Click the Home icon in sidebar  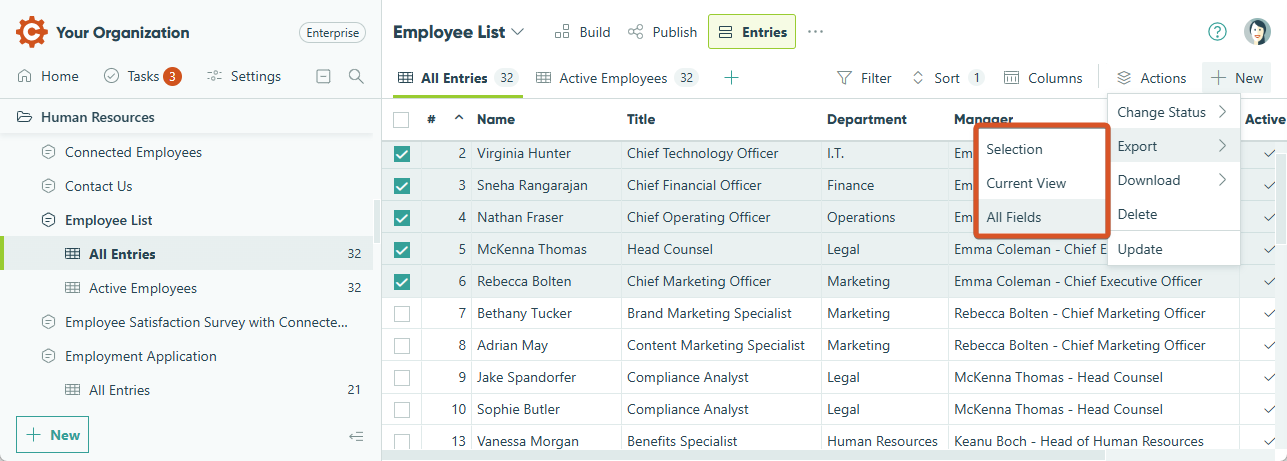25,76
